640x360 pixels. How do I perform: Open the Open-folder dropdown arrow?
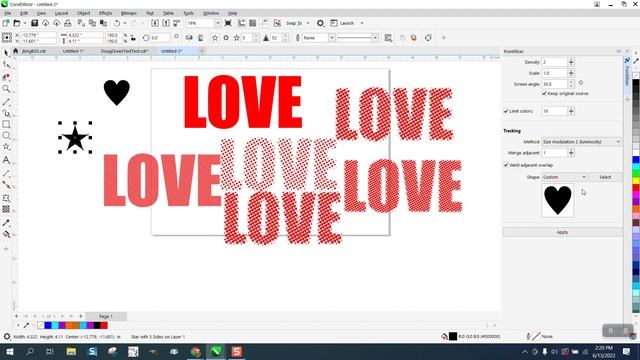click(x=24, y=23)
